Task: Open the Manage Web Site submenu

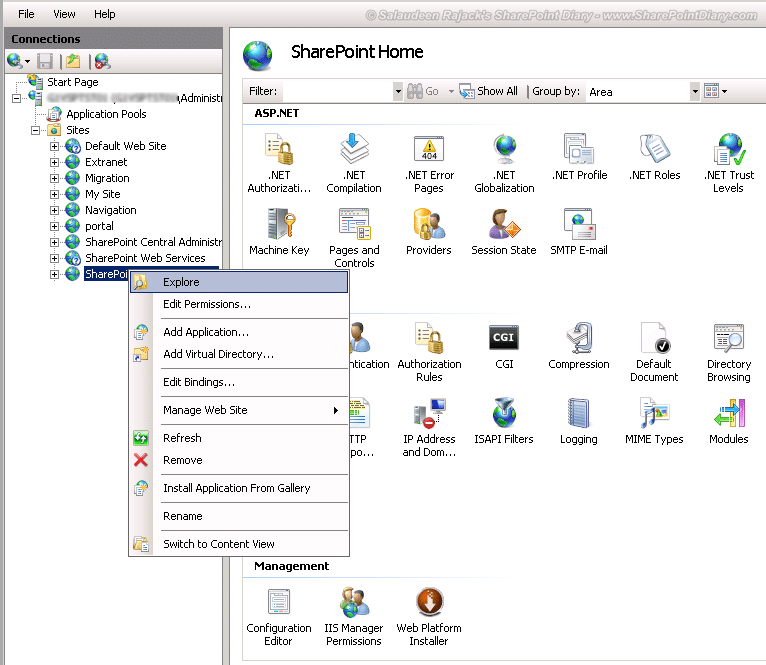Action: pyautogui.click(x=239, y=410)
